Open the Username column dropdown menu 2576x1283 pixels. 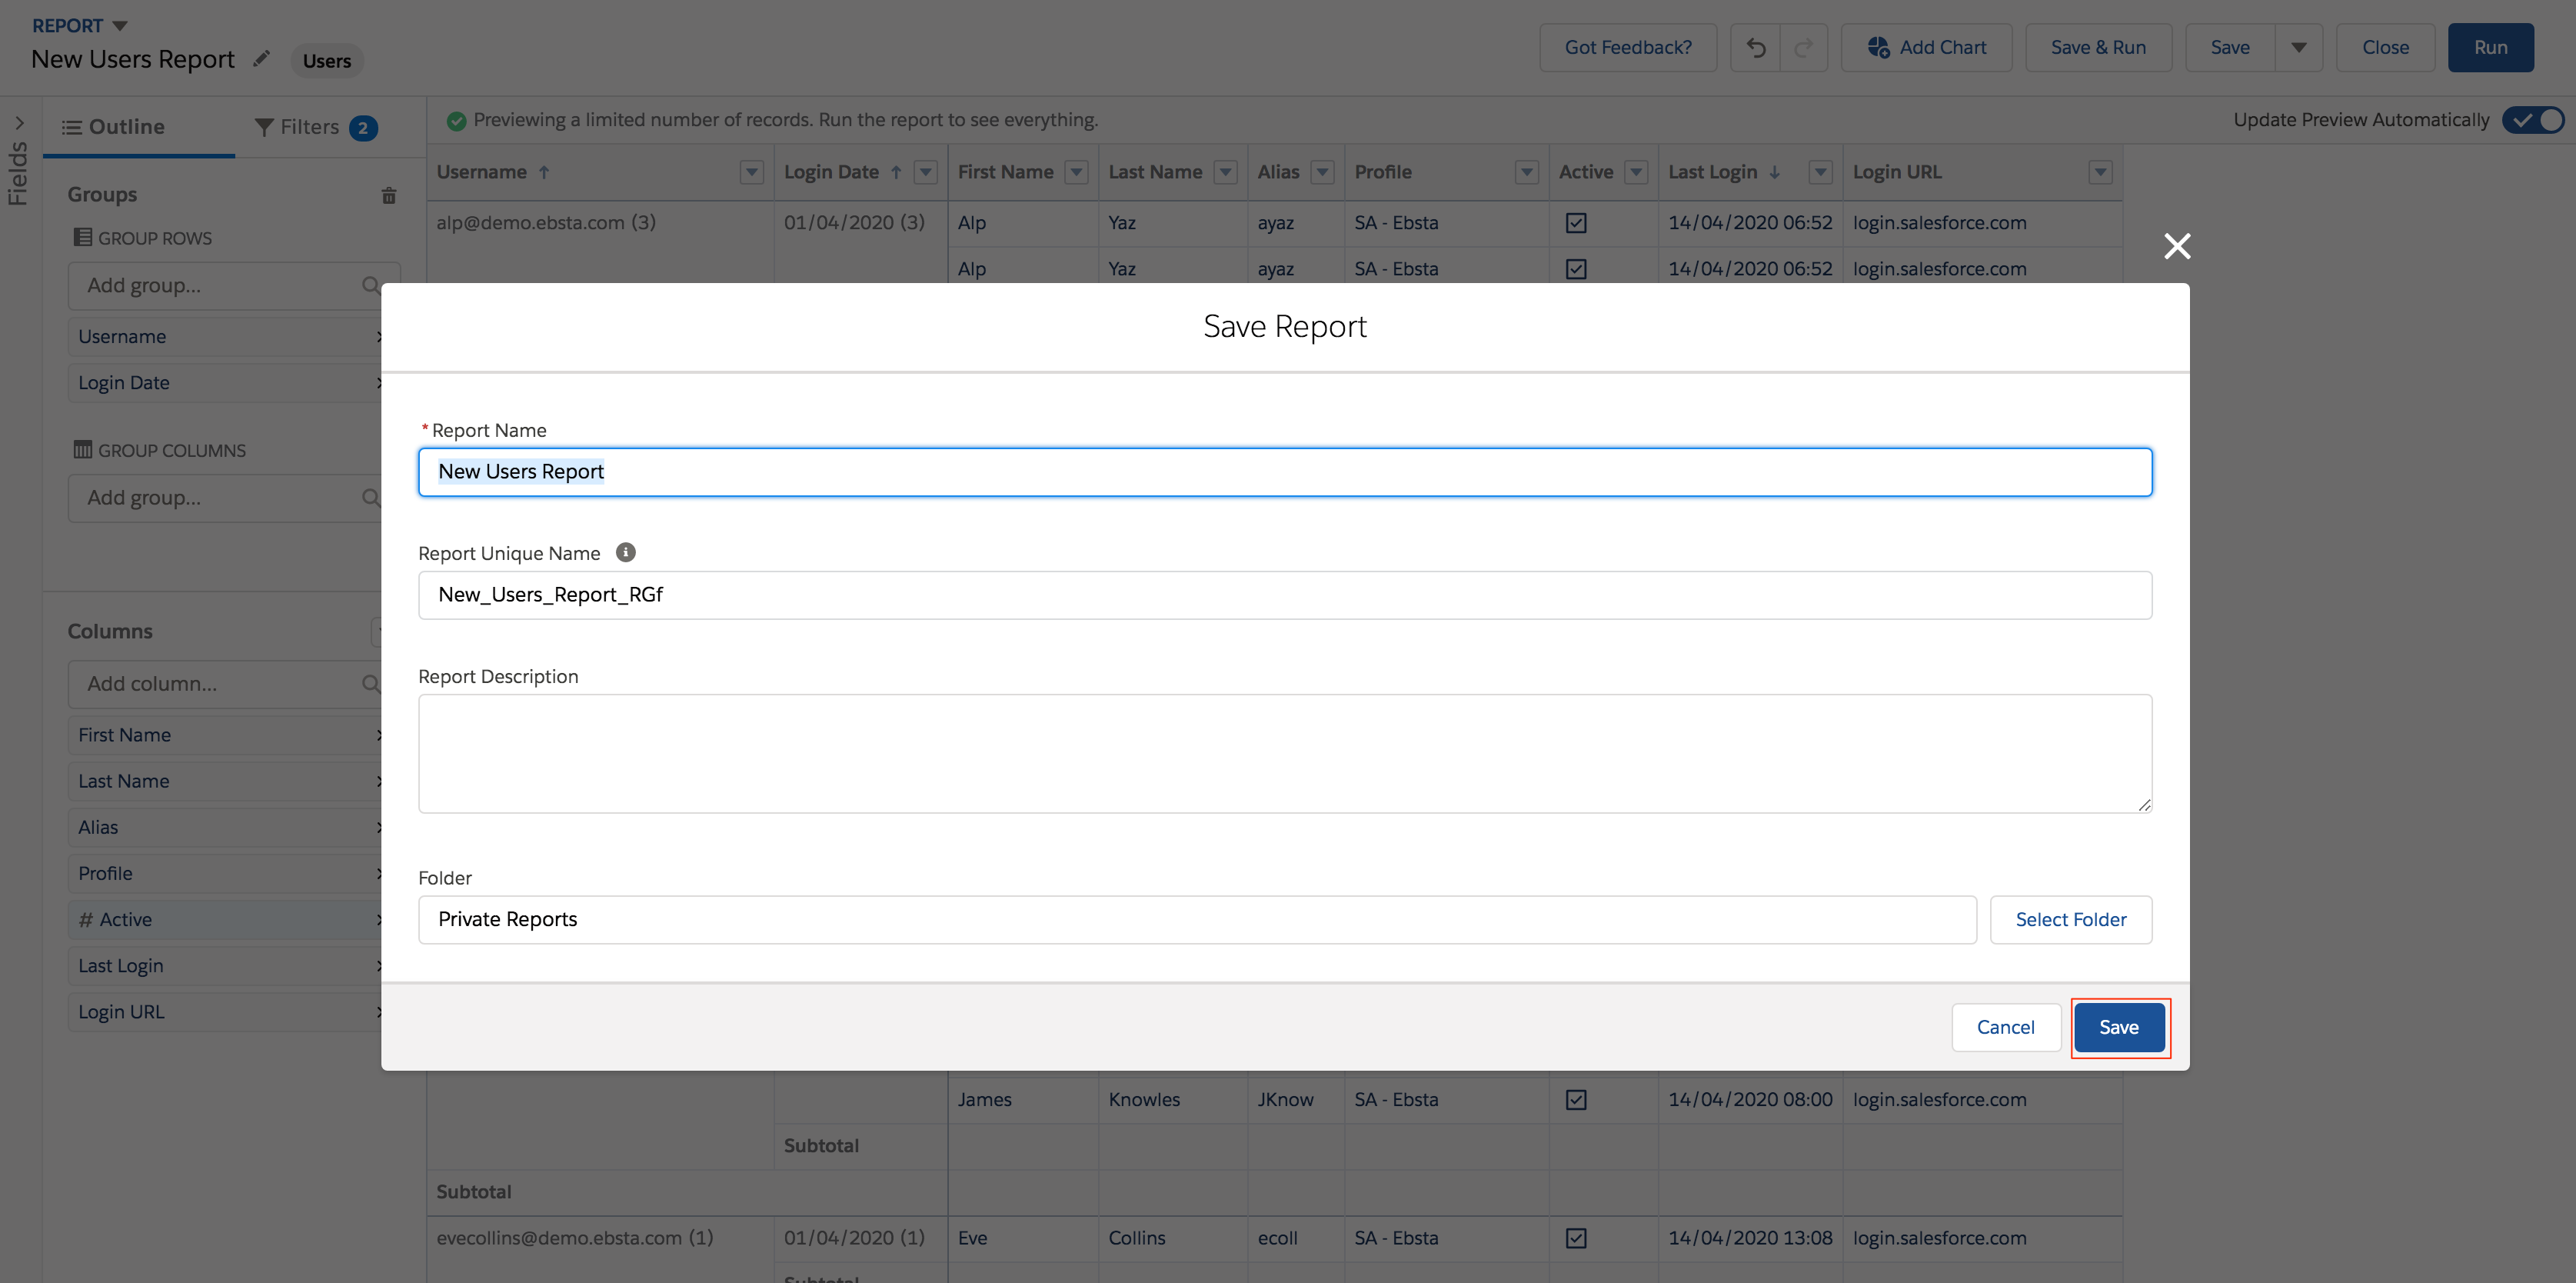(x=752, y=172)
